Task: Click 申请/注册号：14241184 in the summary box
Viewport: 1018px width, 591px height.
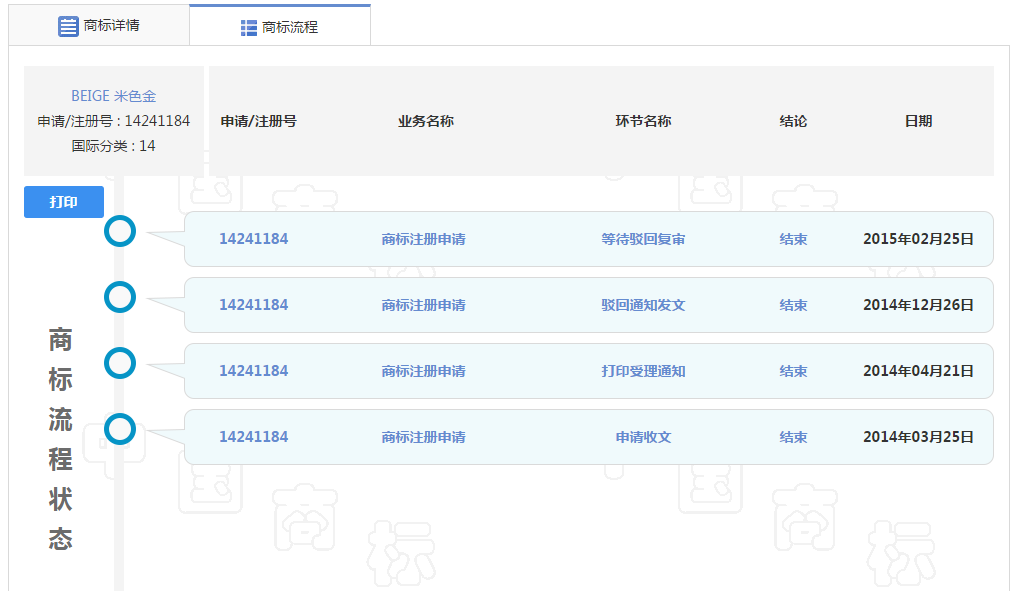Action: point(114,121)
